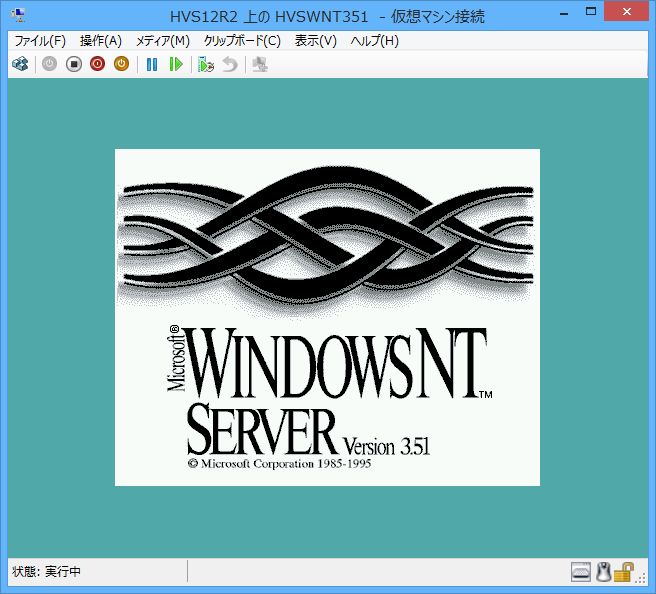Viewport: 656px width, 594px height.
Task: Click the orange Save state toolbar icon
Action: click(x=121, y=64)
